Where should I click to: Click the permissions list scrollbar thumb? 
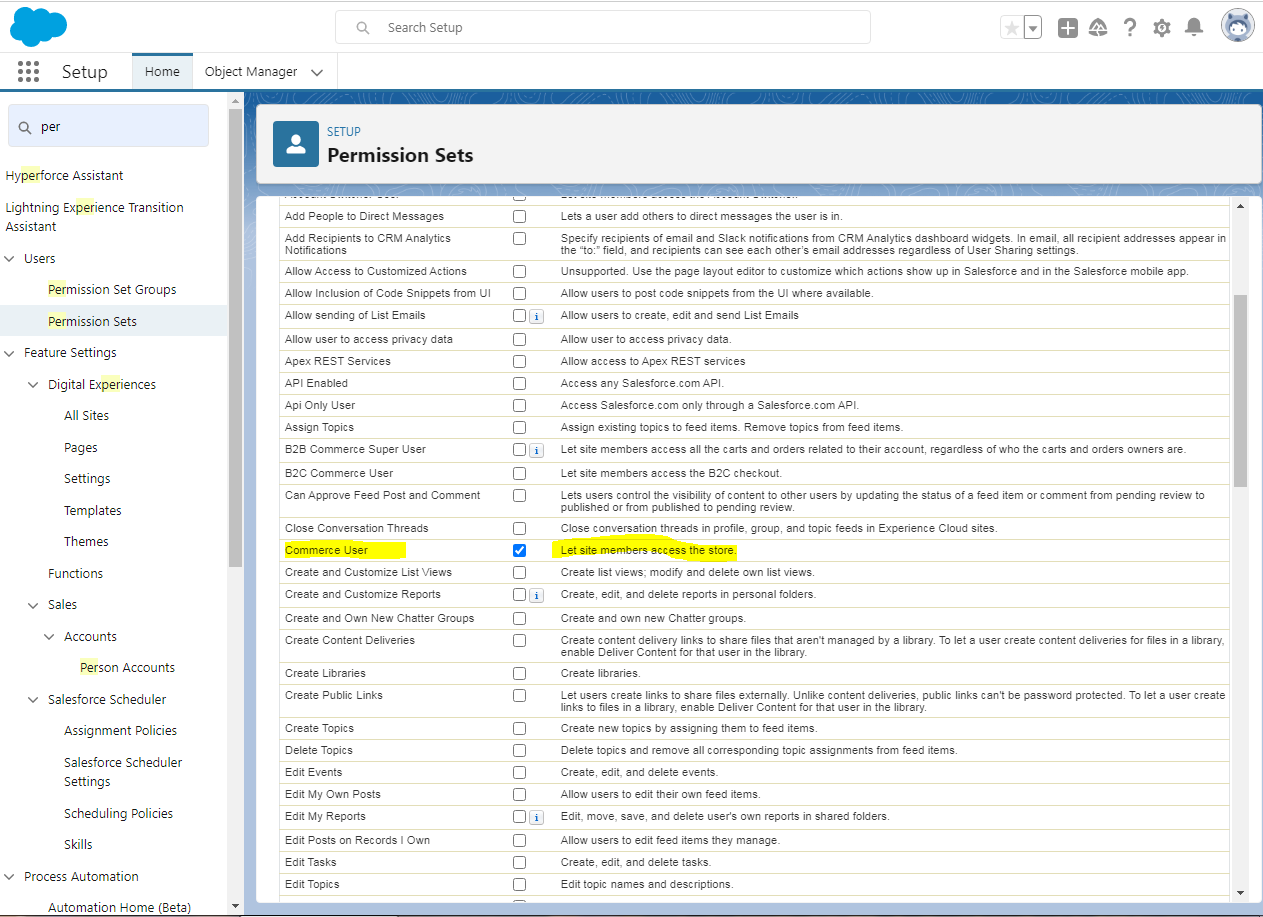tap(1240, 390)
